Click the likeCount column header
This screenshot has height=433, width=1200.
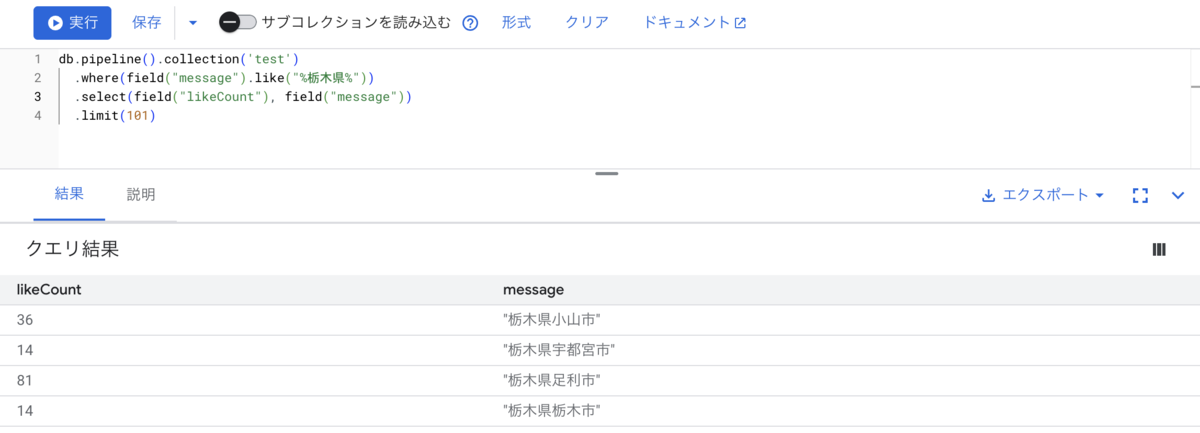coord(49,290)
